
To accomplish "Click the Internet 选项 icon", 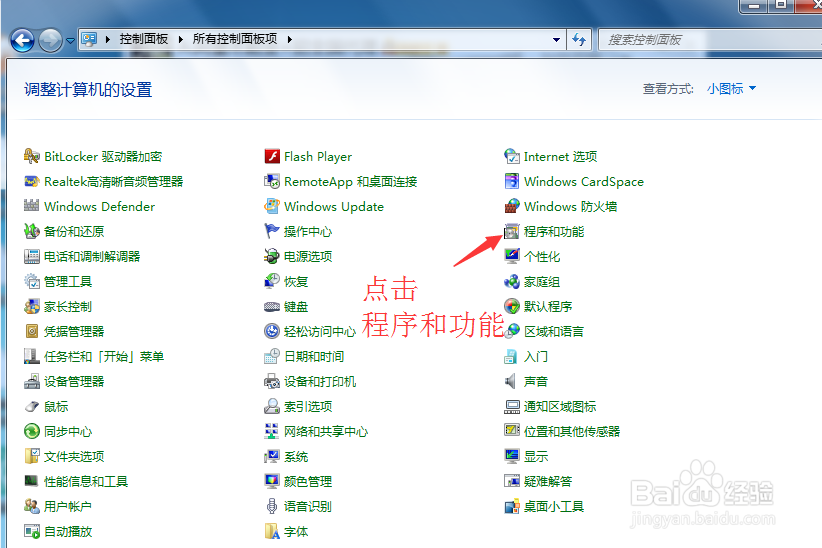I will pos(512,156).
